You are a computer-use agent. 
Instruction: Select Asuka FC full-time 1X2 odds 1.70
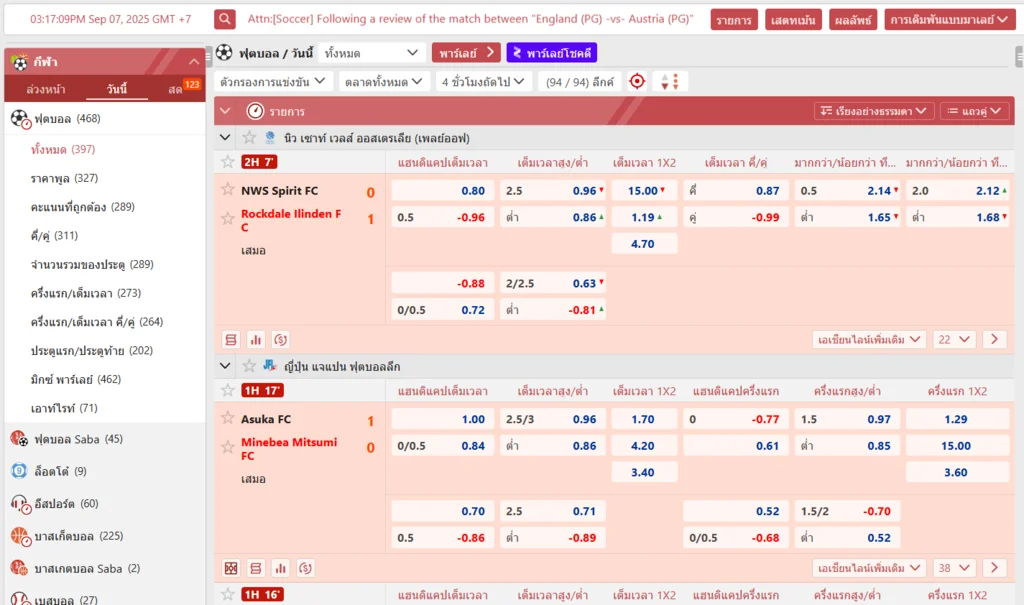click(x=645, y=419)
